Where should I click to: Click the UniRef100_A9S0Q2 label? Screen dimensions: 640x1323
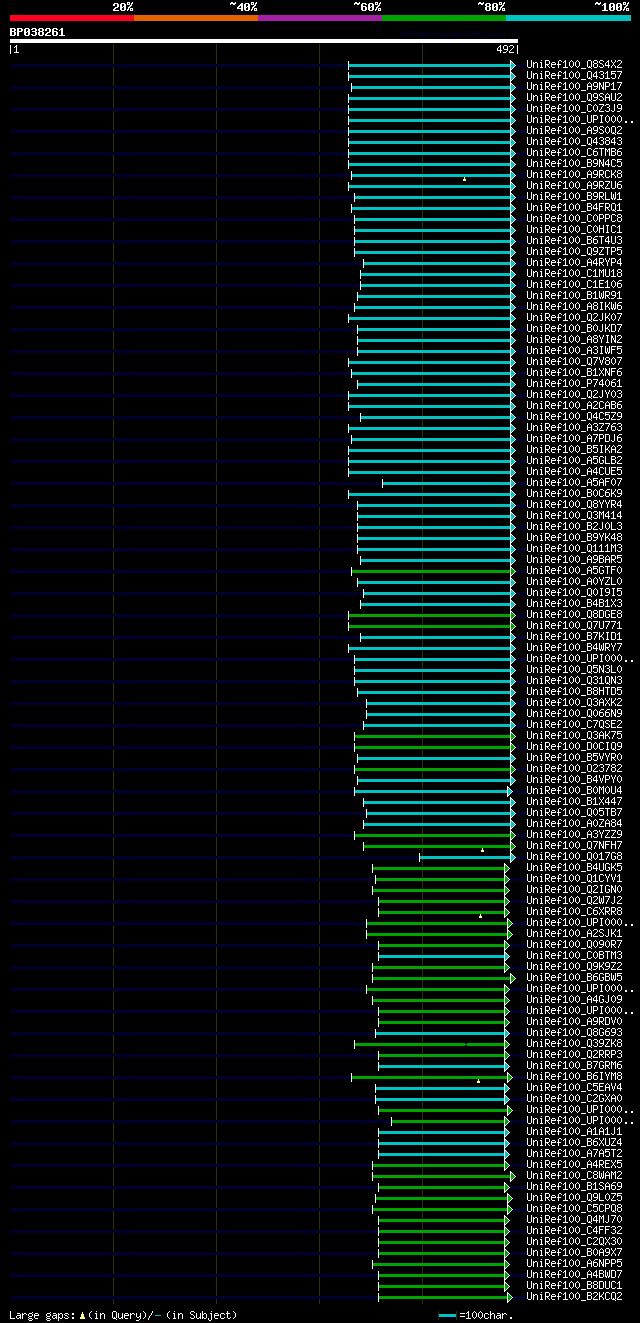tap(574, 130)
